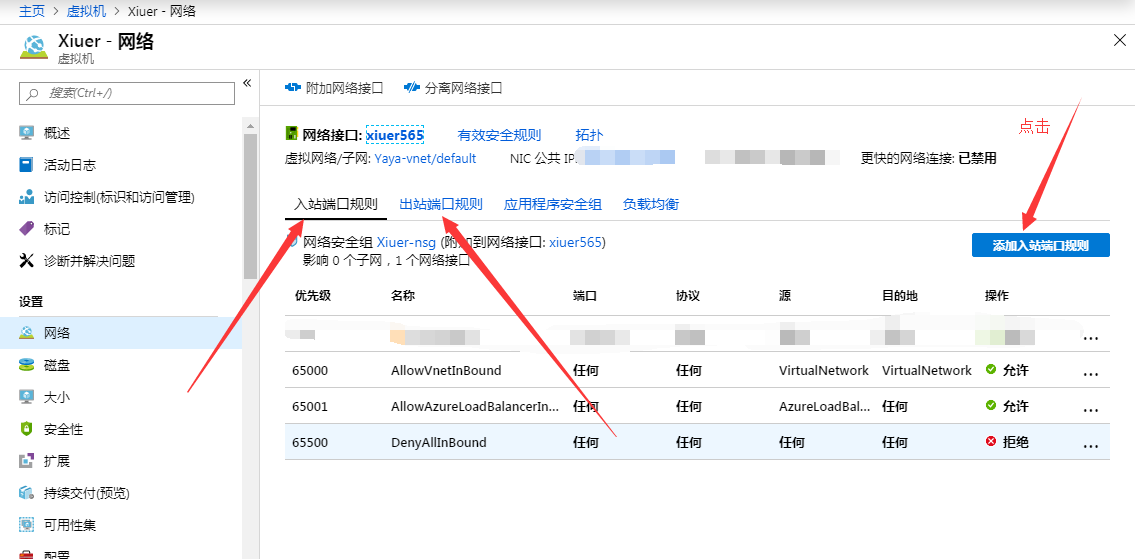Open the 磁盘 disks icon
The height and width of the screenshot is (559, 1135).
pyautogui.click(x=27, y=366)
